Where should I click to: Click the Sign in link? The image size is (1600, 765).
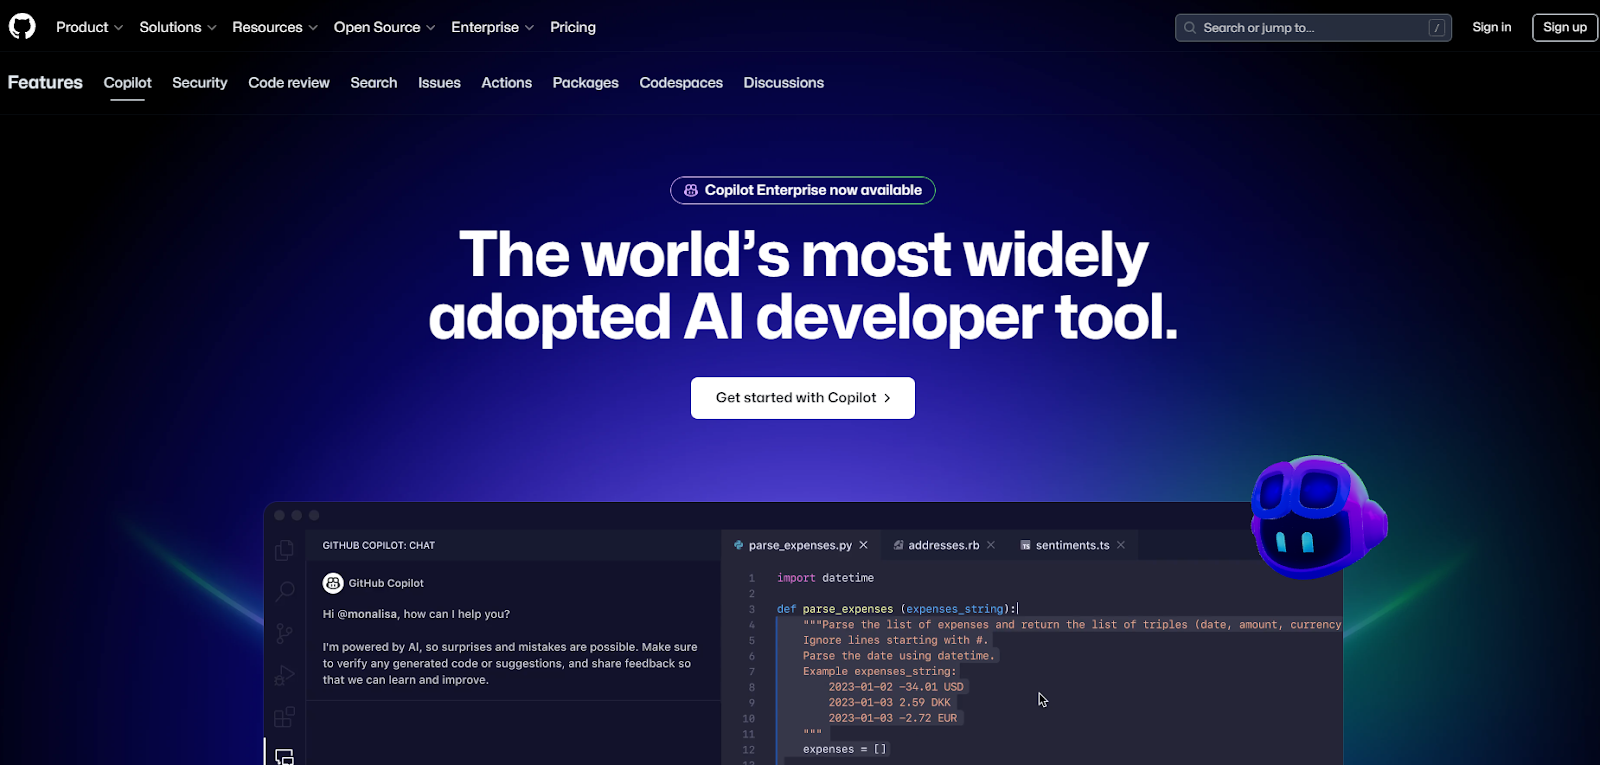(1492, 27)
